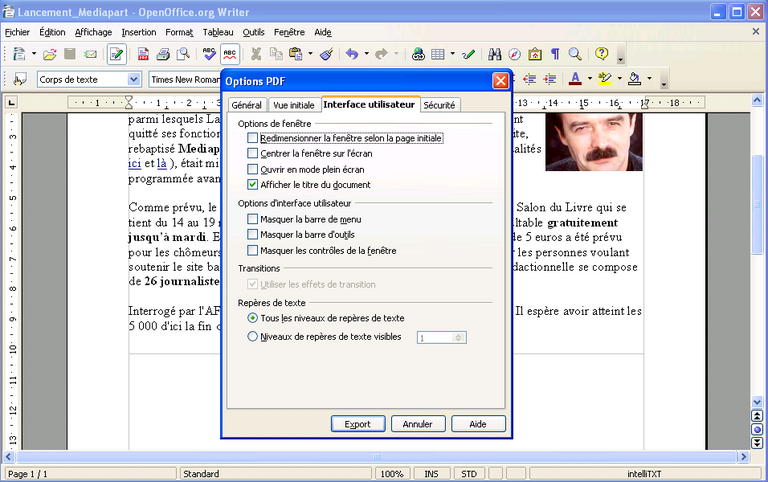Click the Annuler button

418,424
